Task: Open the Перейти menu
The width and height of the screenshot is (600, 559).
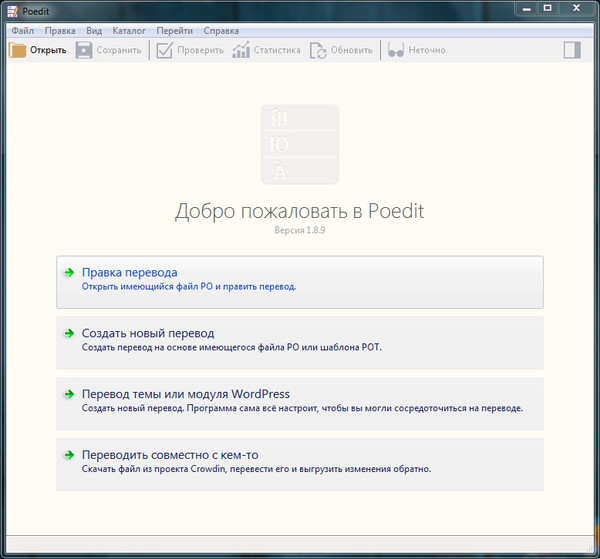Action: [x=174, y=31]
